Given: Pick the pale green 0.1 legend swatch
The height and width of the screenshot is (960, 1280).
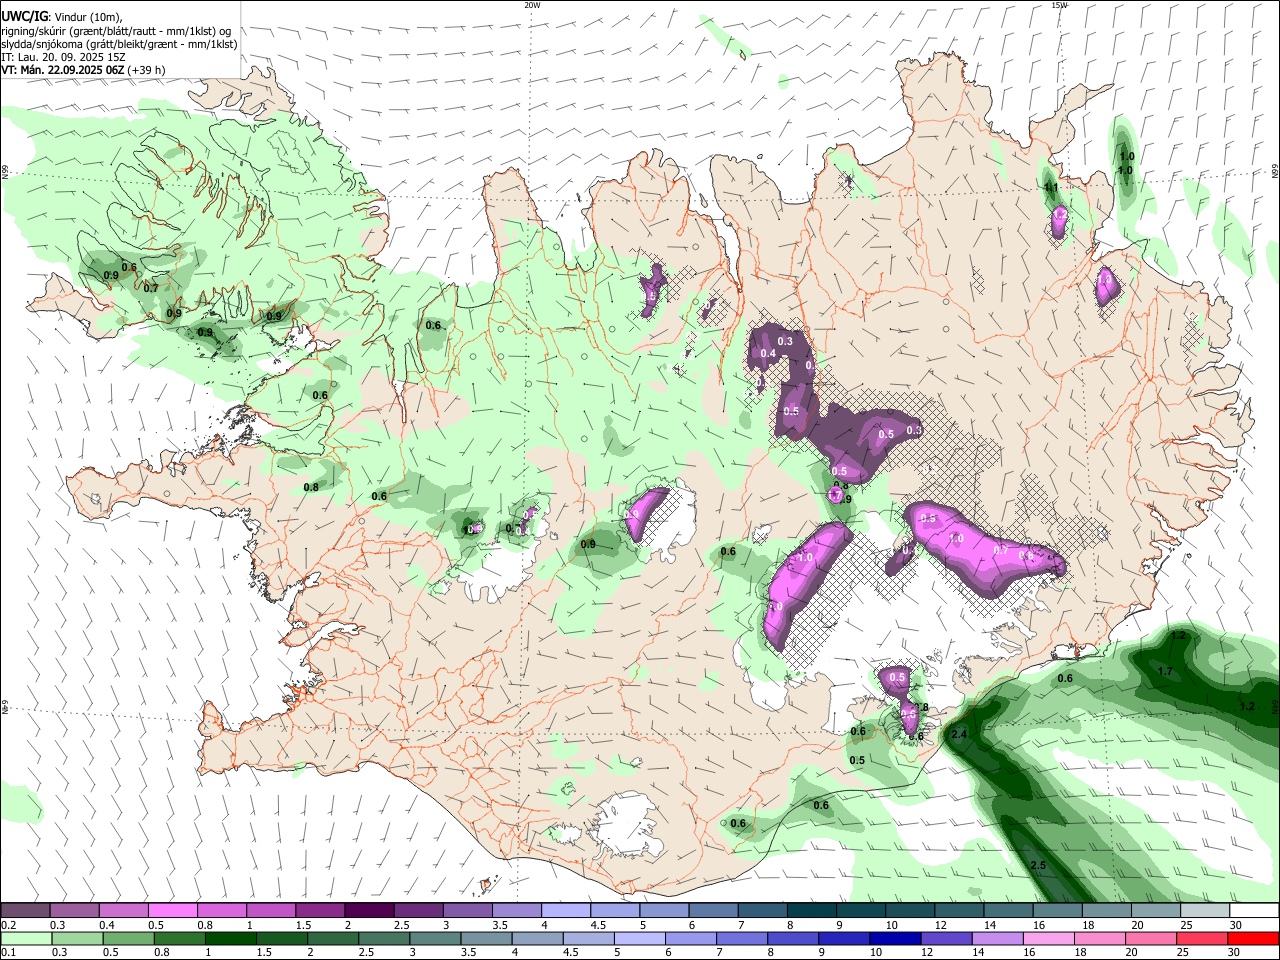Looking at the screenshot, I should tap(25, 938).
